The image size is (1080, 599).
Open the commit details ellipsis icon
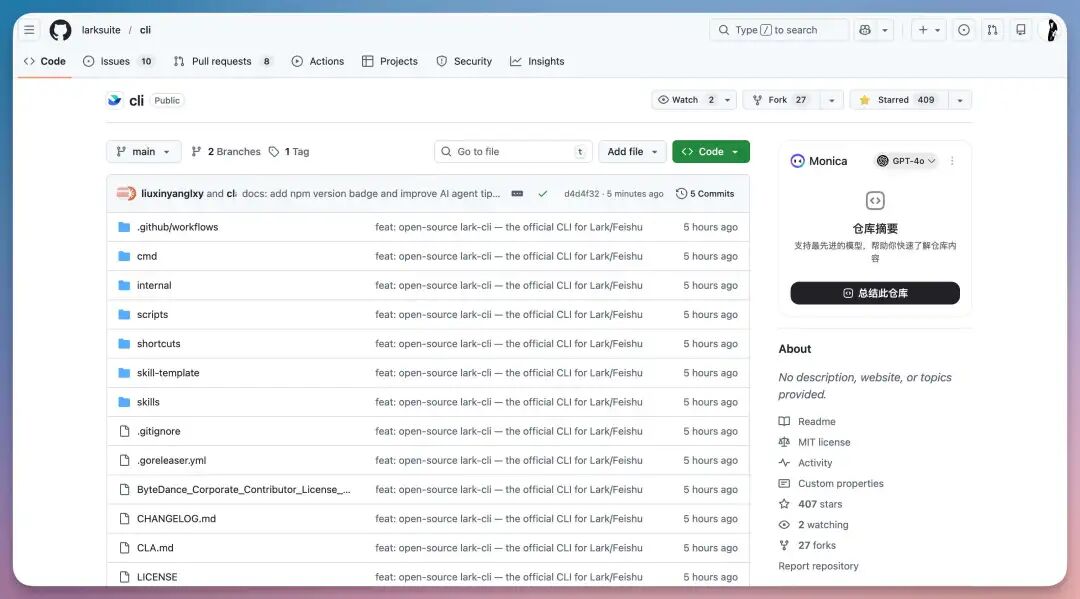tap(517, 194)
